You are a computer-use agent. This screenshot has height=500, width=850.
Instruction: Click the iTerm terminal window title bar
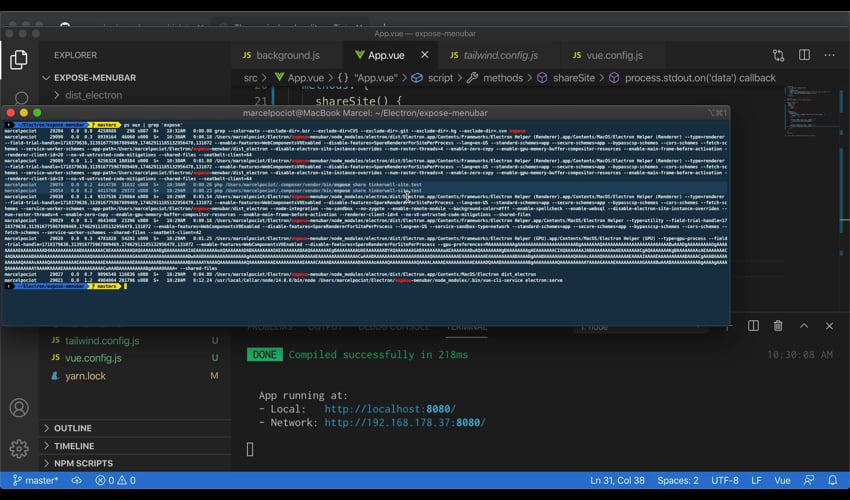365,113
